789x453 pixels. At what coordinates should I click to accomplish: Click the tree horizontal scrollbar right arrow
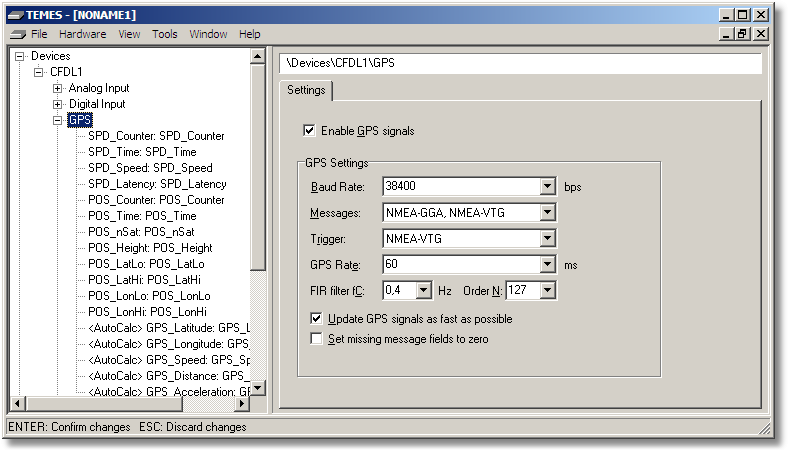pyautogui.click(x=242, y=403)
